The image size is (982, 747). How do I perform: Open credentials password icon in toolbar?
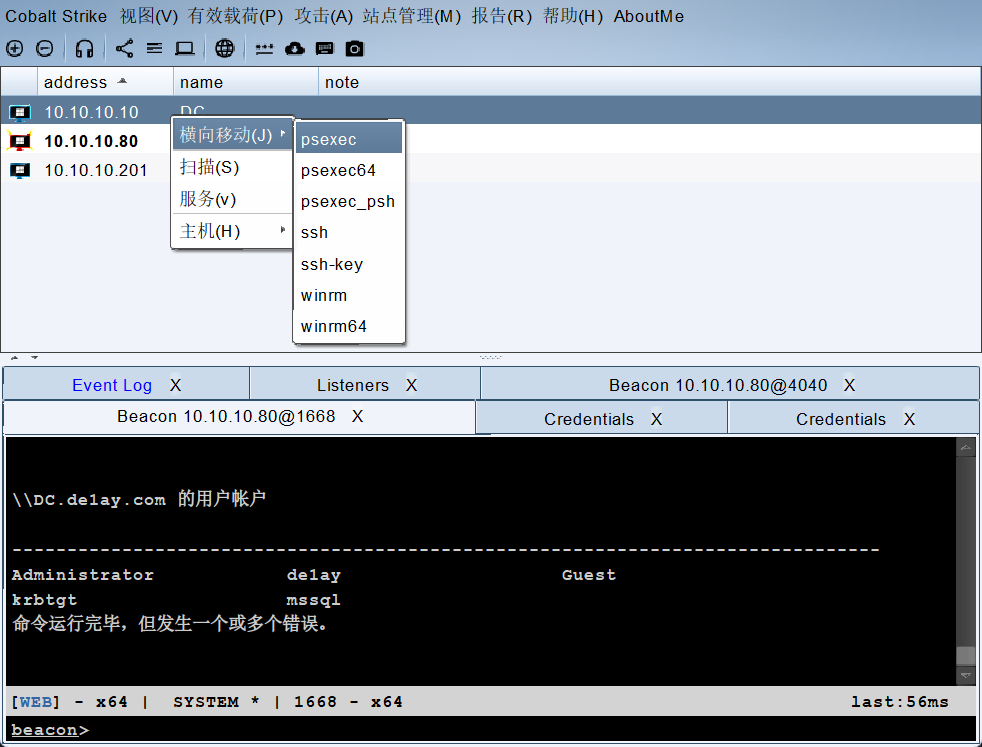264,49
